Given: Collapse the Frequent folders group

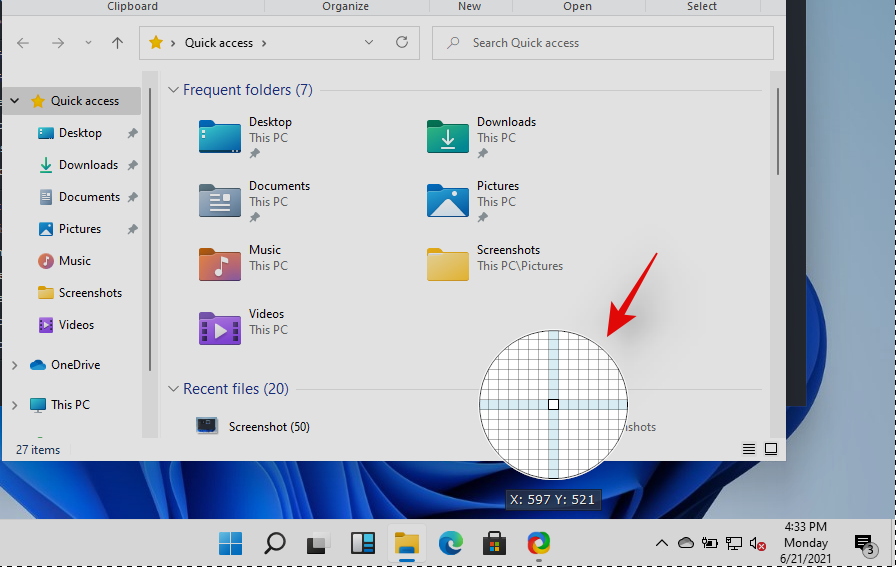Looking at the screenshot, I should tap(173, 90).
